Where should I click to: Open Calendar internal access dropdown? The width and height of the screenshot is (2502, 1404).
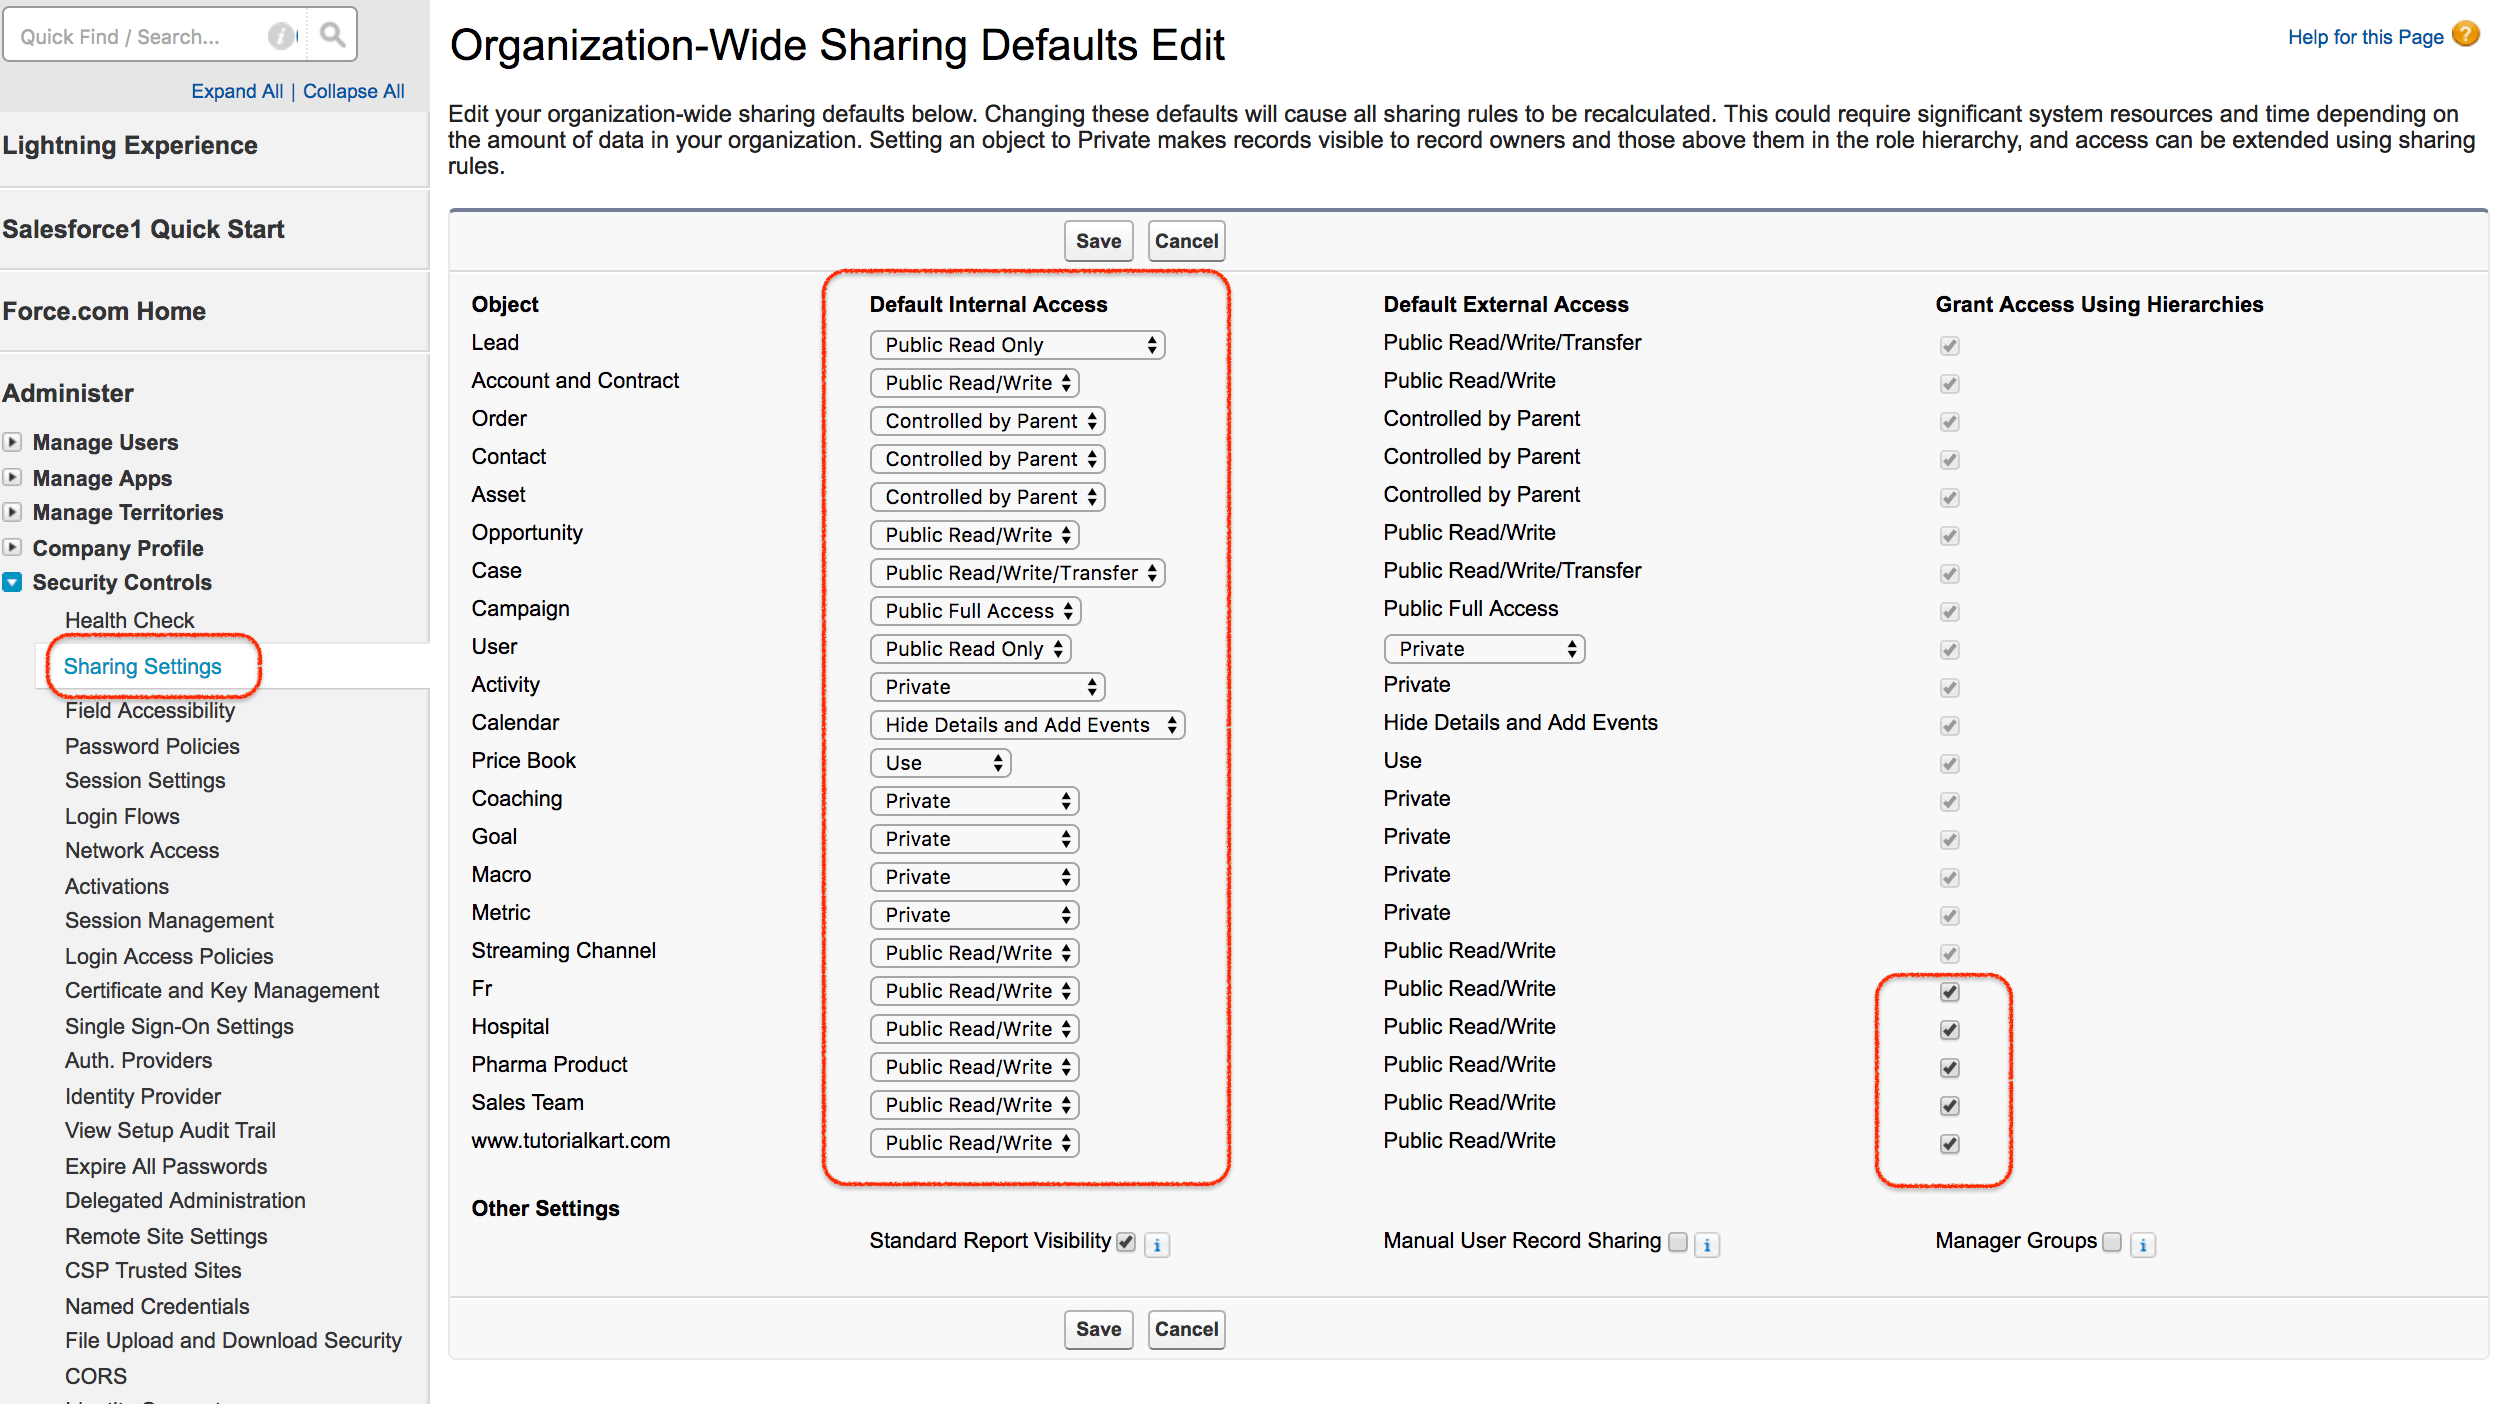[x=1027, y=725]
